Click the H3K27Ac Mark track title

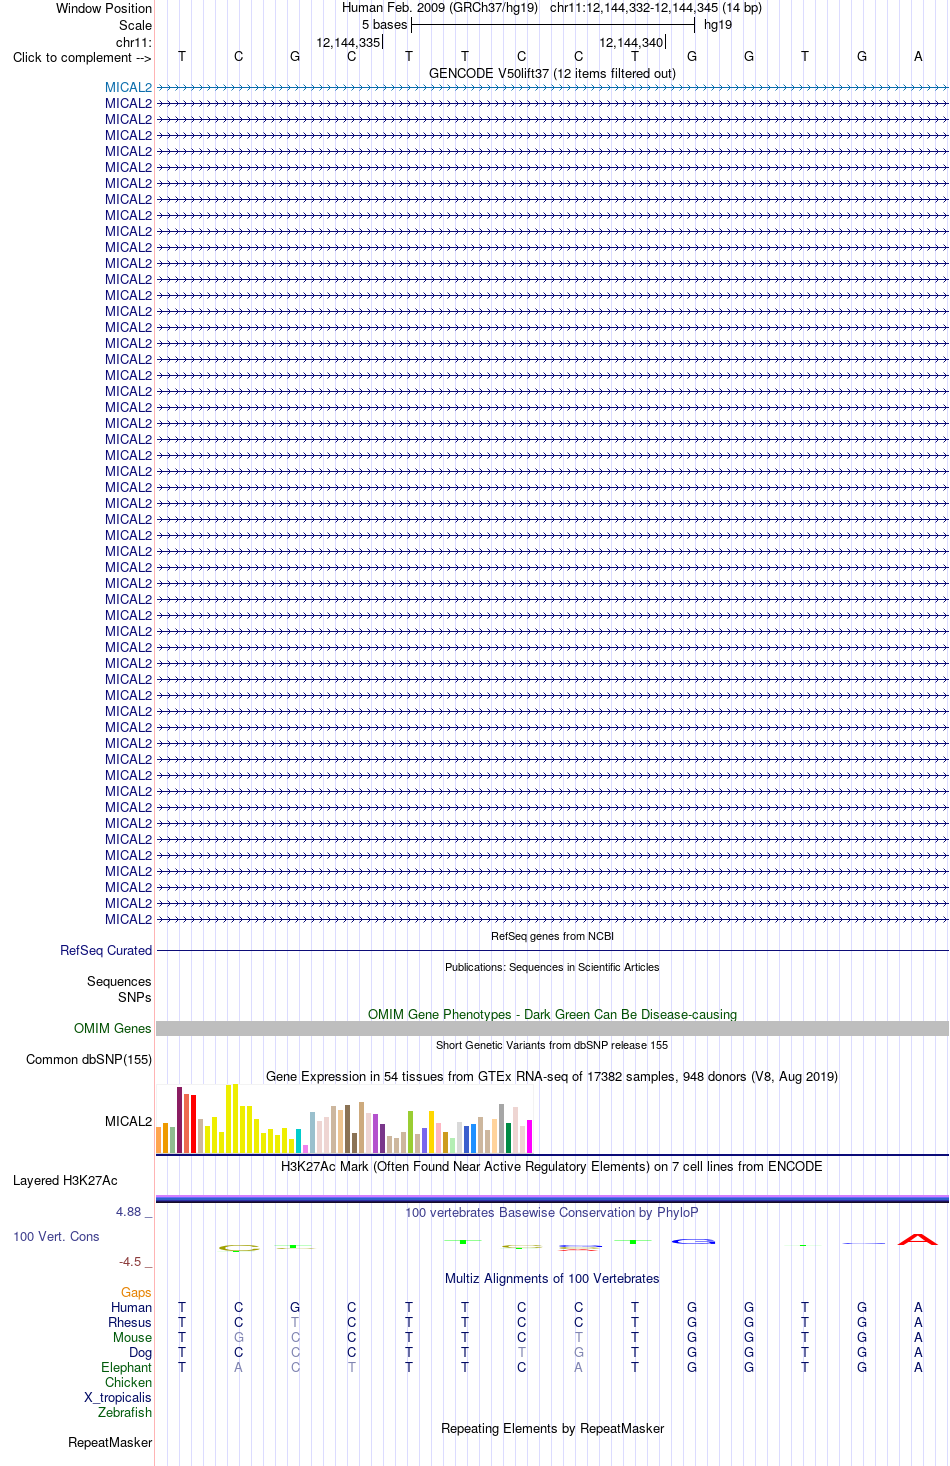[552, 1166]
